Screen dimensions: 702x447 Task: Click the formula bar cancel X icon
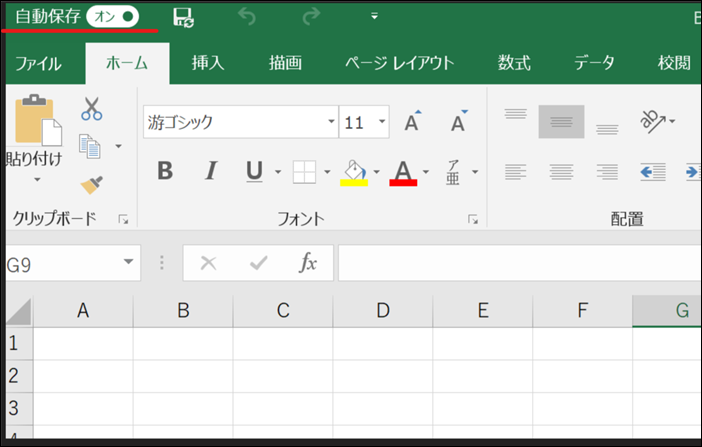click(x=209, y=263)
